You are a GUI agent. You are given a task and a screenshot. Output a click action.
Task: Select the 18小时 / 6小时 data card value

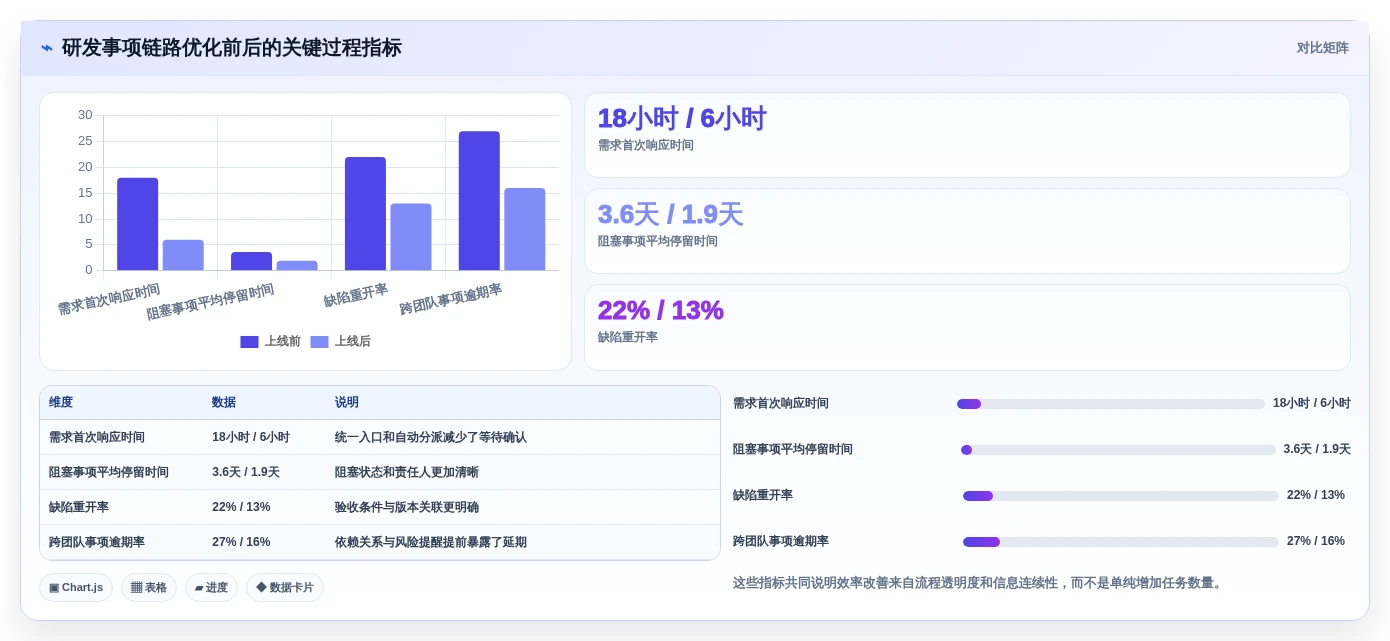pos(681,119)
